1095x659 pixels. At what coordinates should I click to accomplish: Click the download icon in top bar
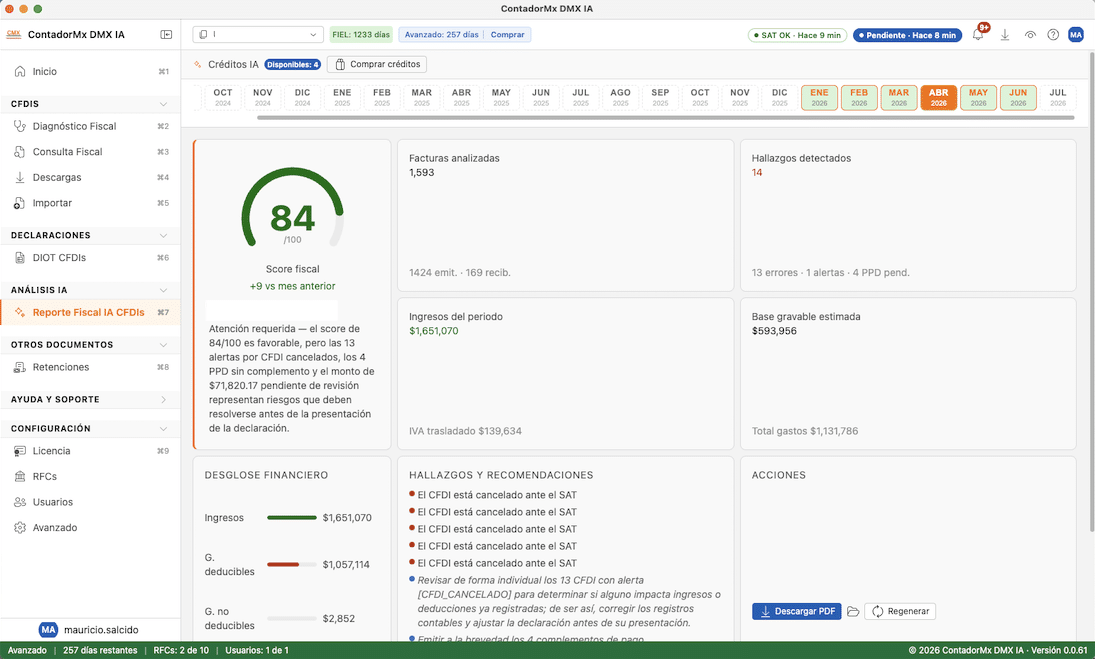tap(1005, 34)
